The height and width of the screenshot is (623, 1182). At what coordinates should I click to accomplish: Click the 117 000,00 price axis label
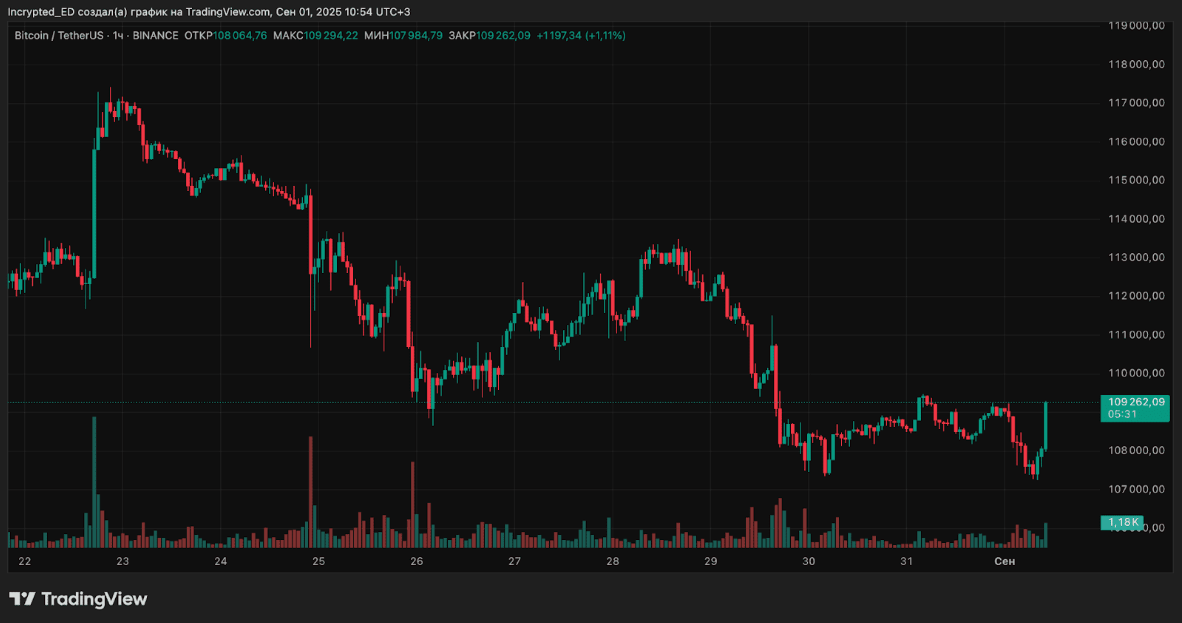(x=1136, y=103)
